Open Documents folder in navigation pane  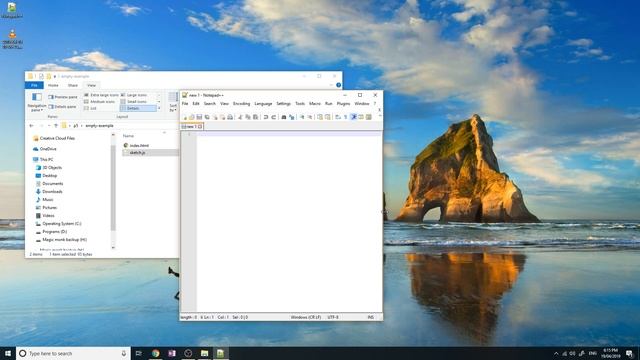point(49,184)
